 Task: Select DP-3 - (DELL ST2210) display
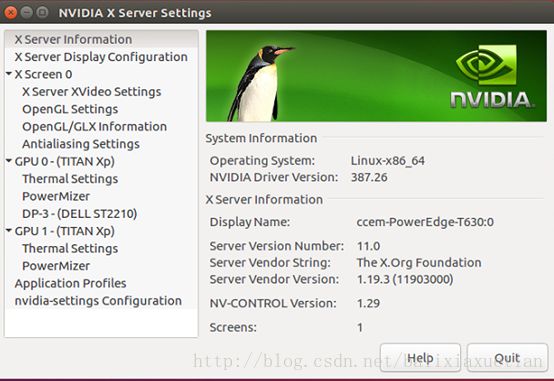coord(79,213)
